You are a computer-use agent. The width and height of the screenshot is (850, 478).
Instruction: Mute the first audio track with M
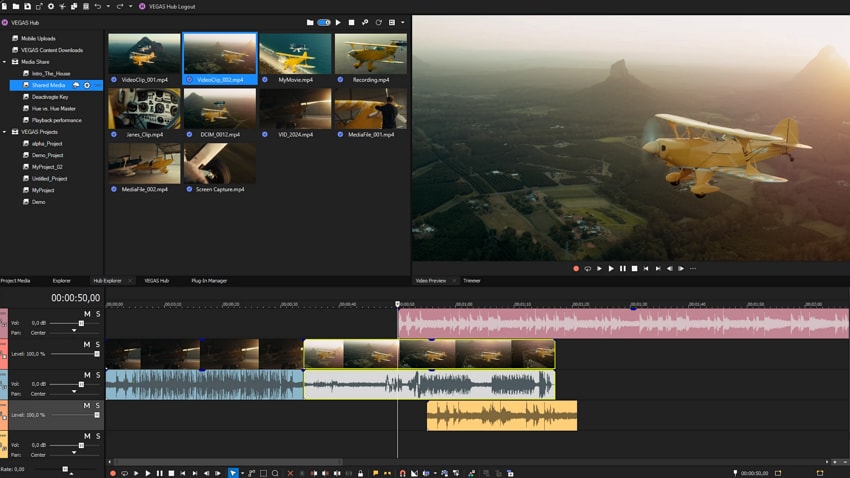point(87,314)
